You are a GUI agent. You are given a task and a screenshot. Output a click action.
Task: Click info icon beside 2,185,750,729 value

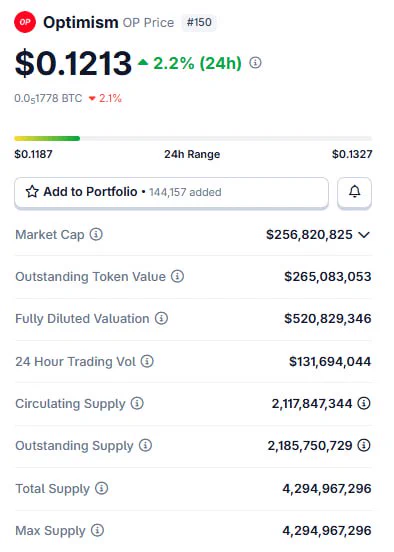point(364,445)
